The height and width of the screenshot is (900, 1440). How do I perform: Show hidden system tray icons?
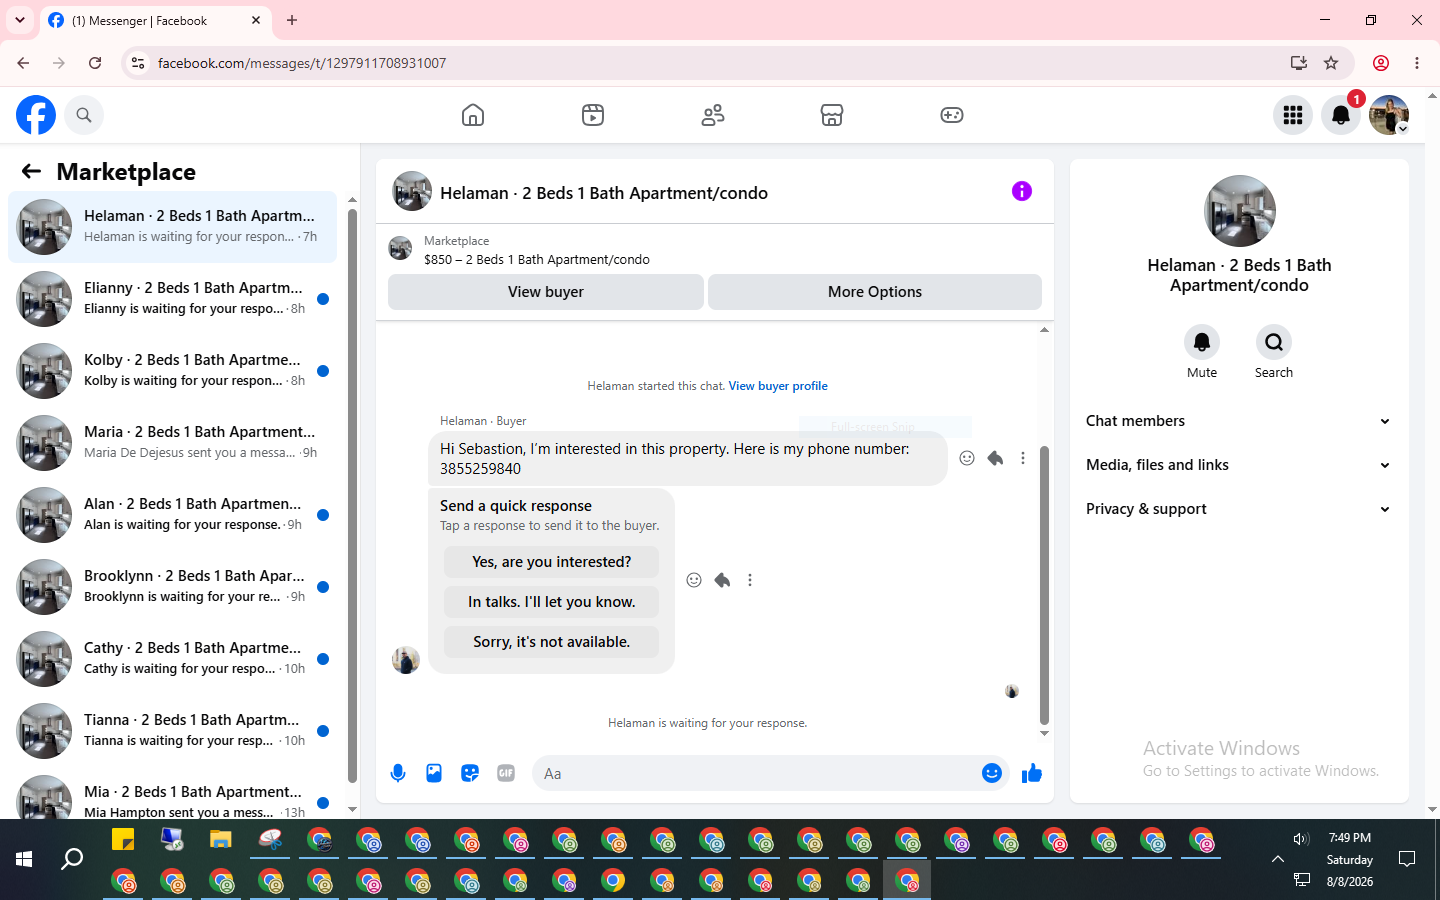coord(1278,859)
